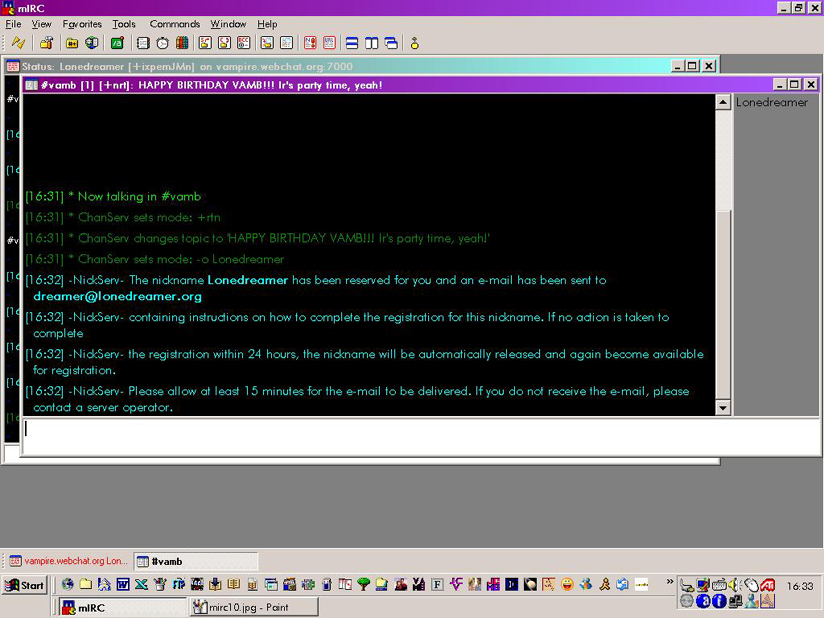Launch Word from the quick launch bar

pos(123,584)
